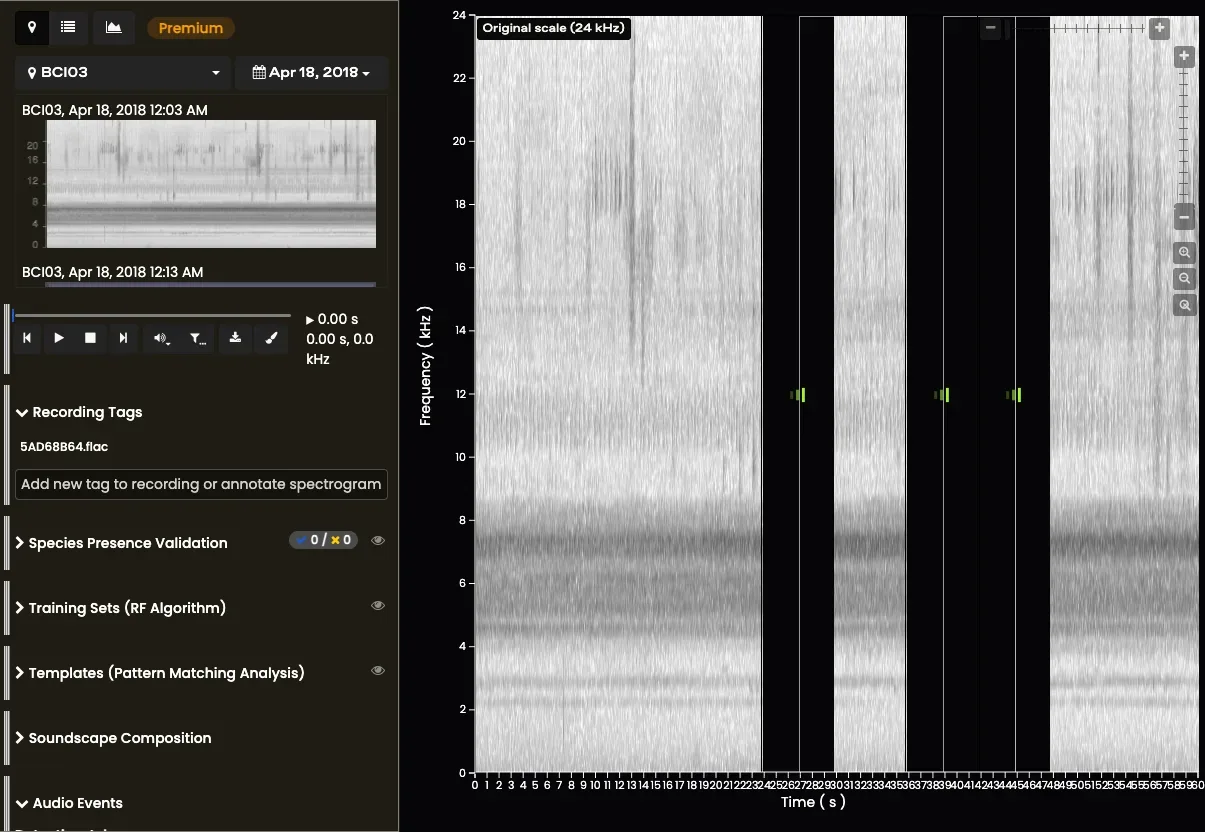Select the paintbrush color tool
The image size is (1205, 832).
coord(270,338)
